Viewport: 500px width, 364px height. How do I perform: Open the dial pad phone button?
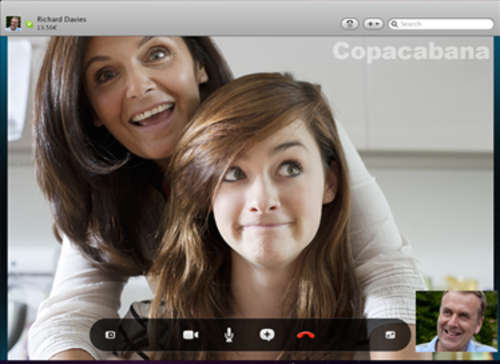point(350,24)
